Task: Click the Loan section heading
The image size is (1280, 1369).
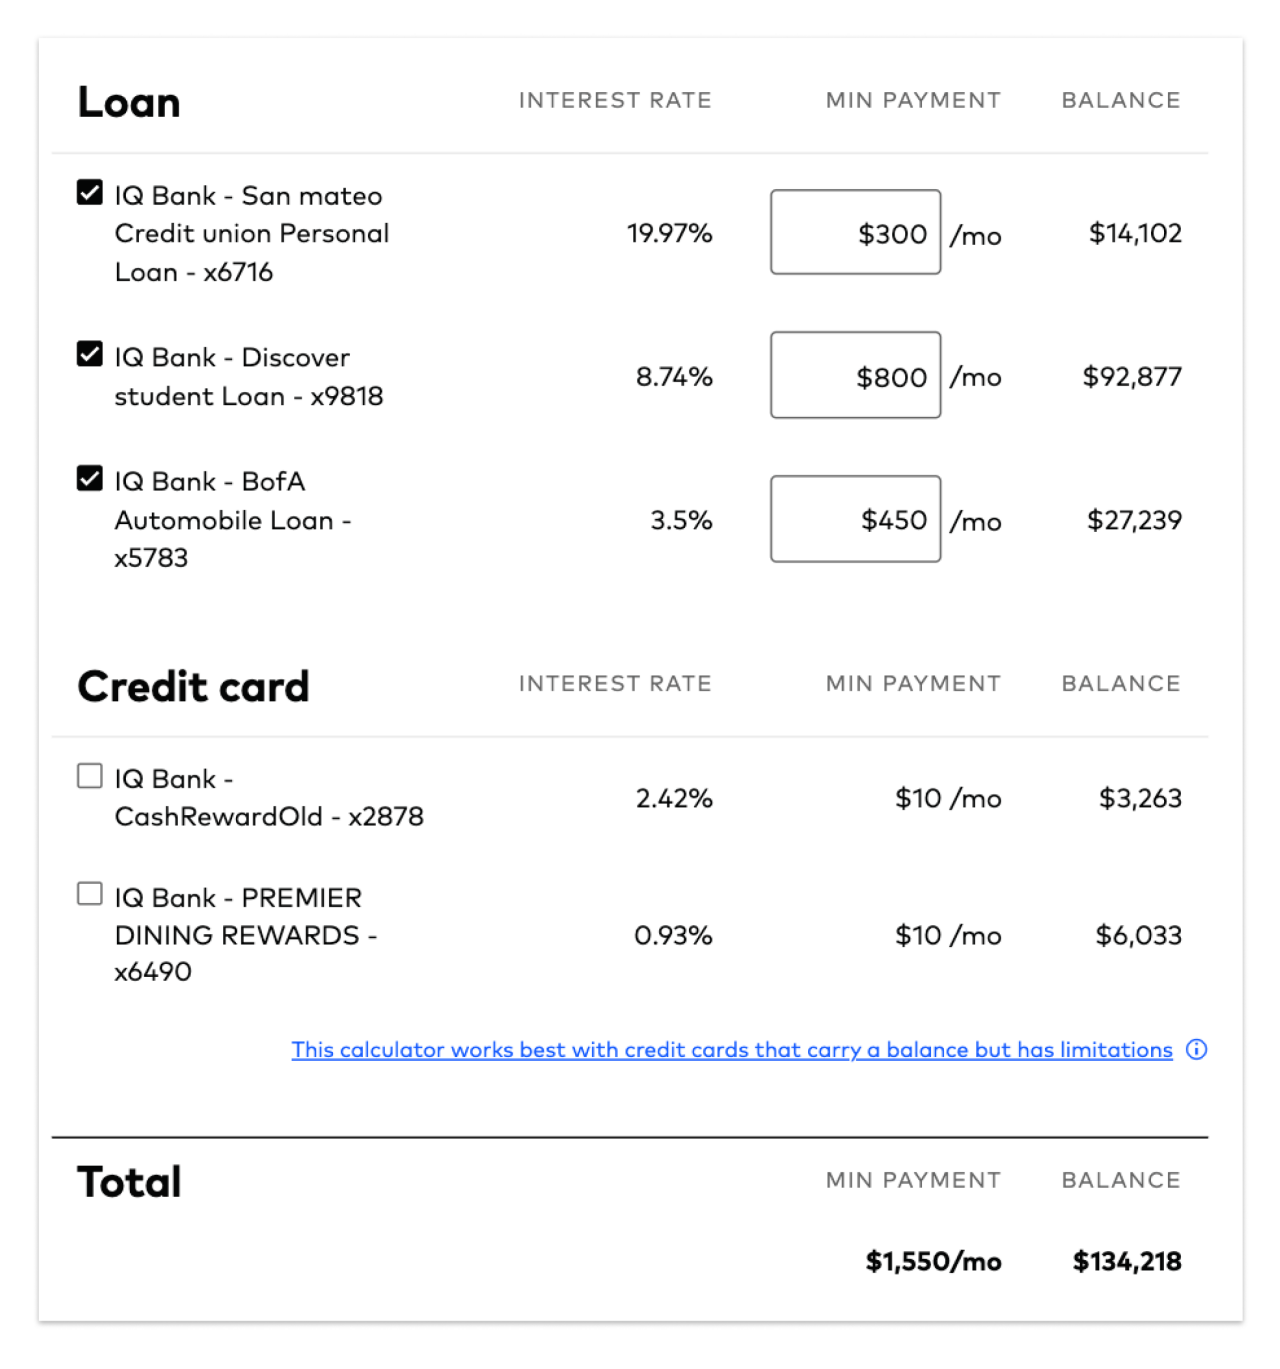Action: [x=129, y=102]
